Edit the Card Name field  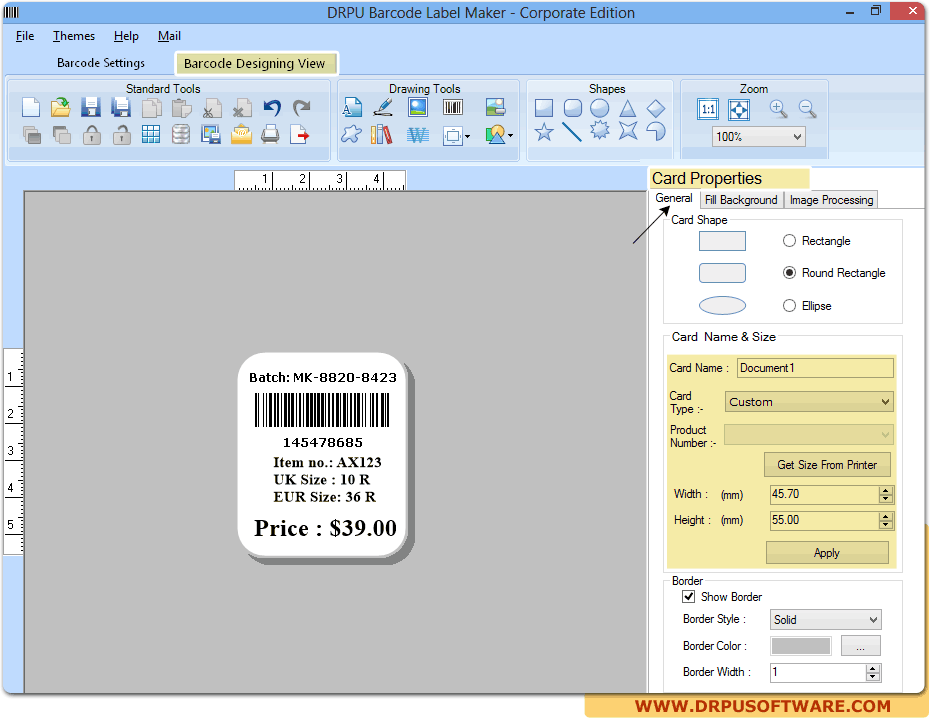point(815,368)
